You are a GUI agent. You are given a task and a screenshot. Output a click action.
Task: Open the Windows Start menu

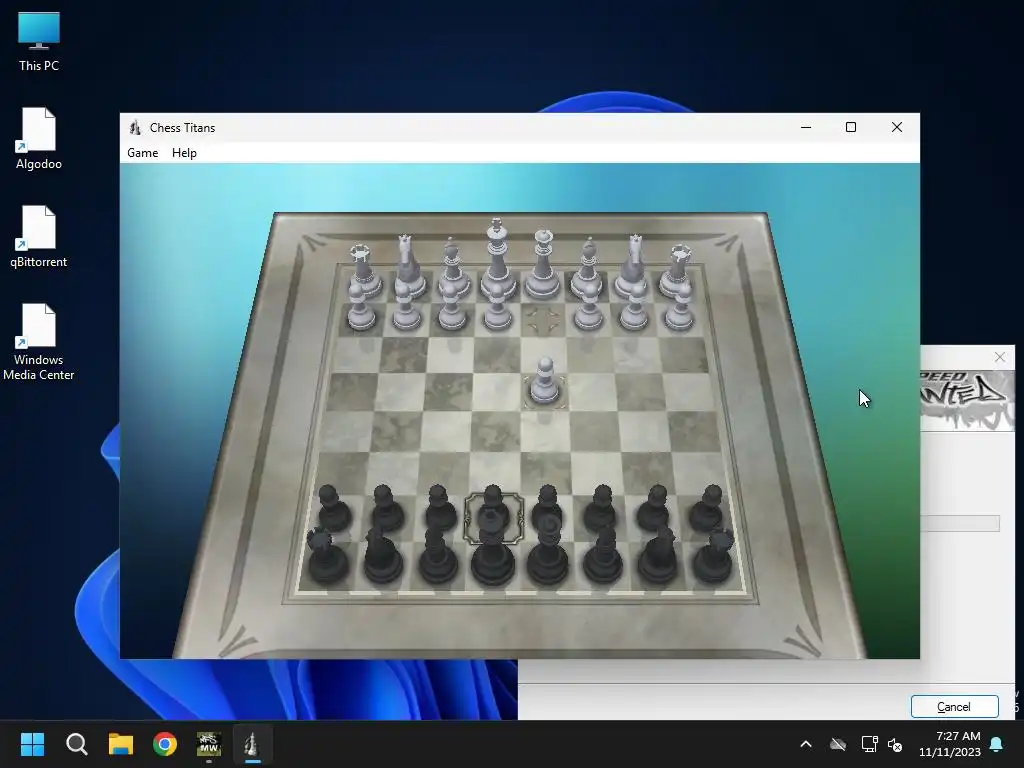coord(32,744)
